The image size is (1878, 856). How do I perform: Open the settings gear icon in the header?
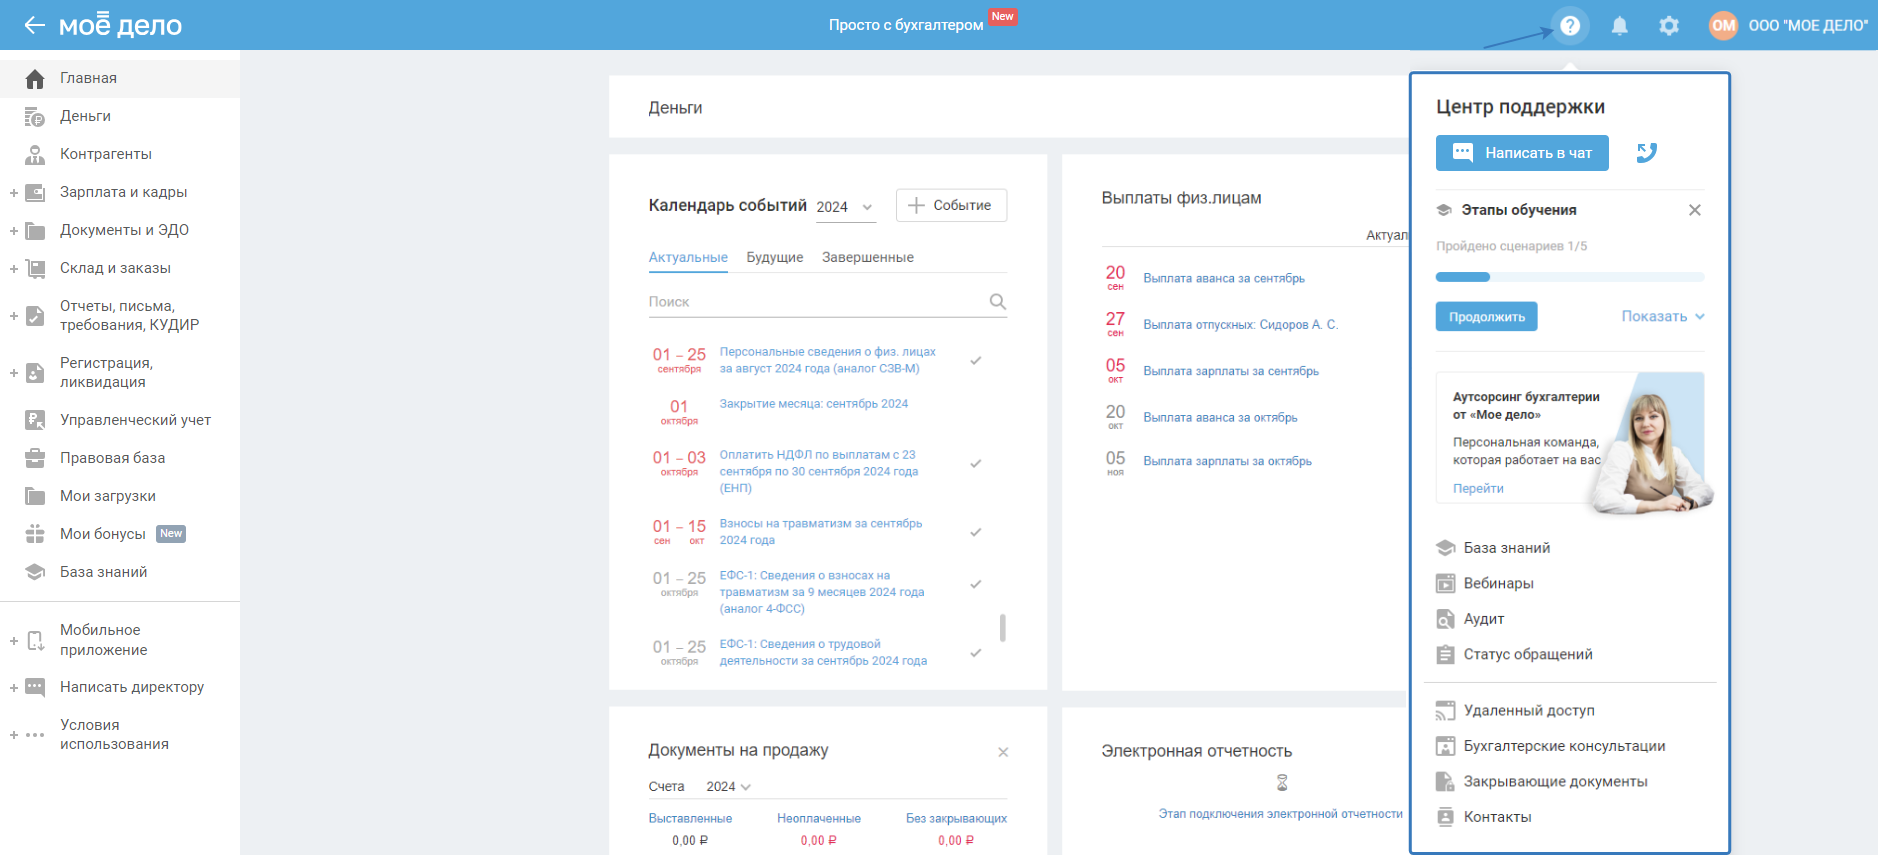(1669, 26)
